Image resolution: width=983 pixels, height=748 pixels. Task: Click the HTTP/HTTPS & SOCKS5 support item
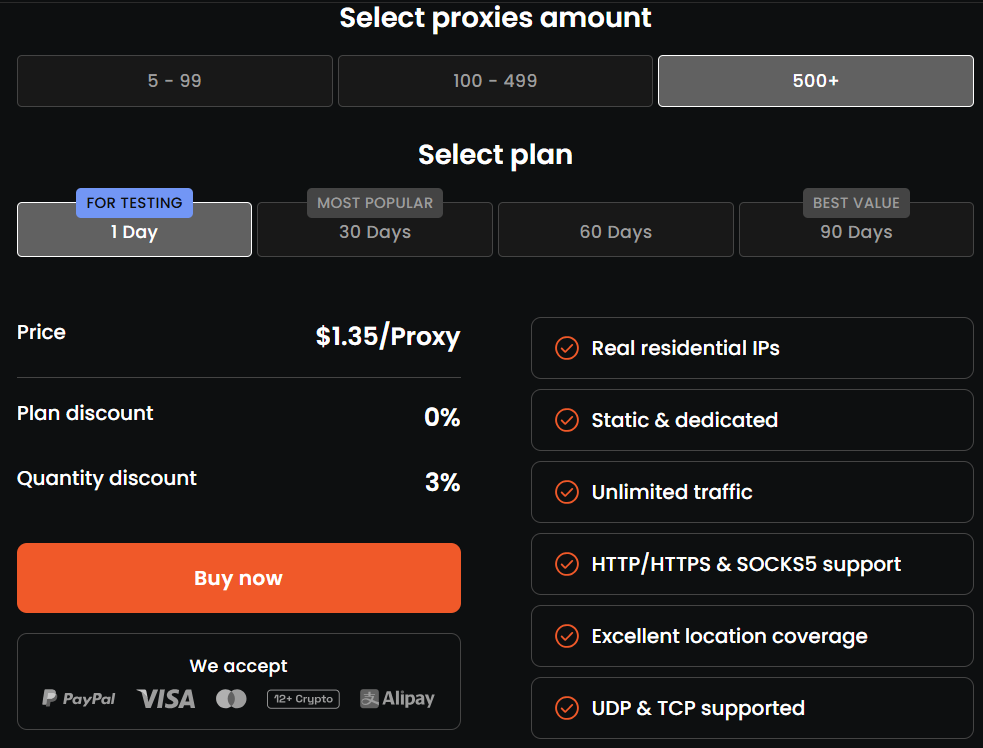[752, 564]
